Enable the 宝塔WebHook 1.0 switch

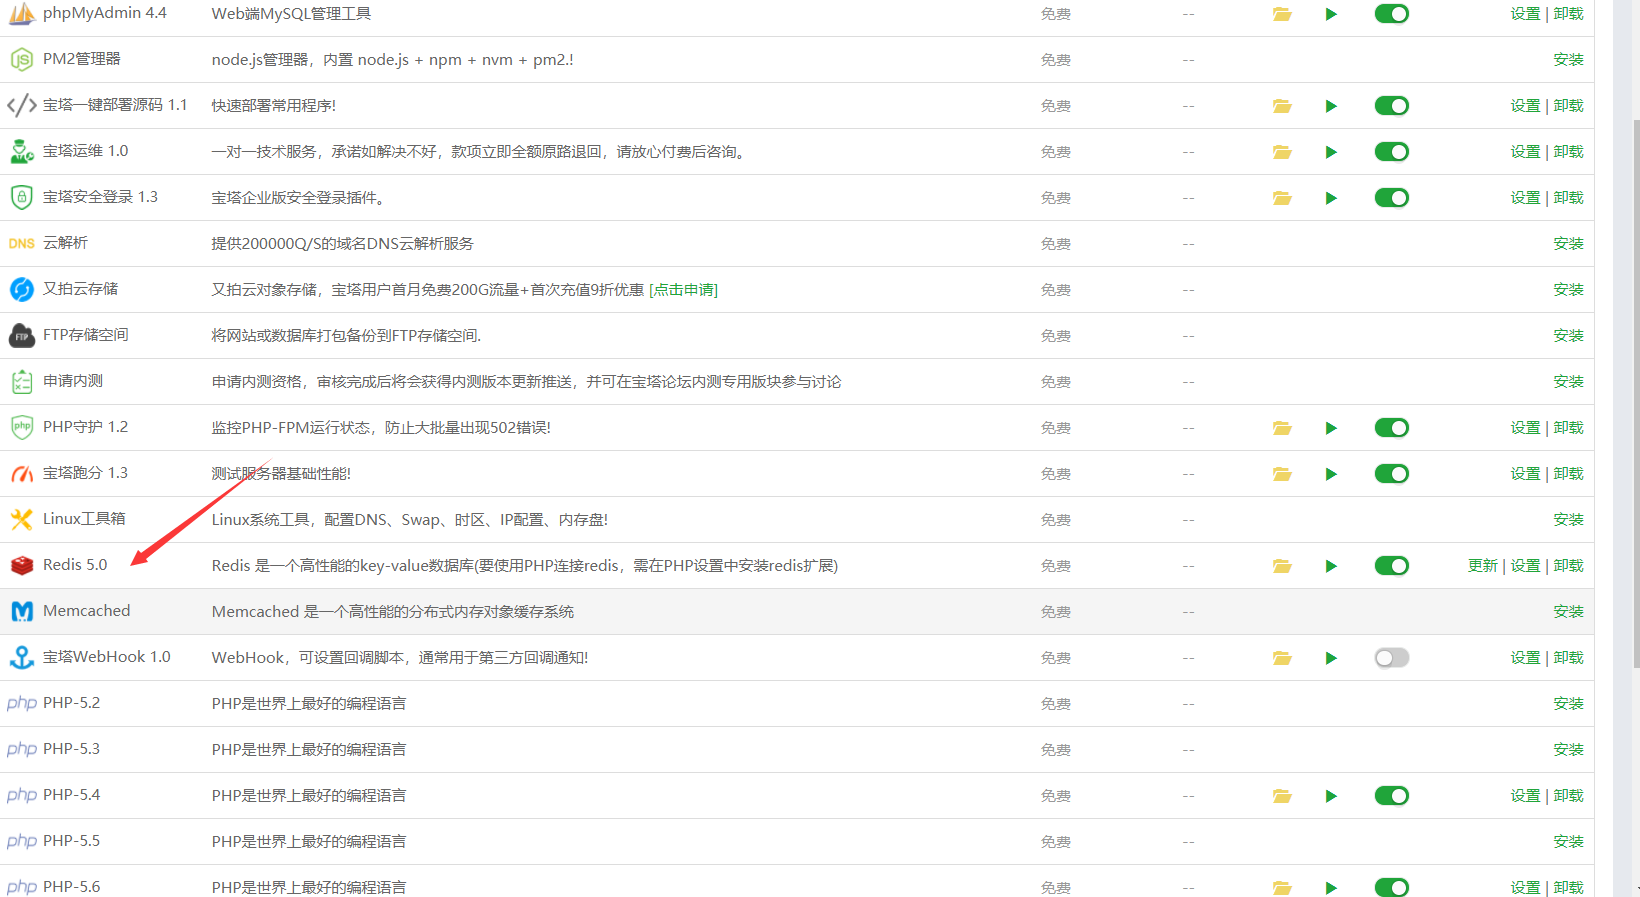tap(1392, 658)
